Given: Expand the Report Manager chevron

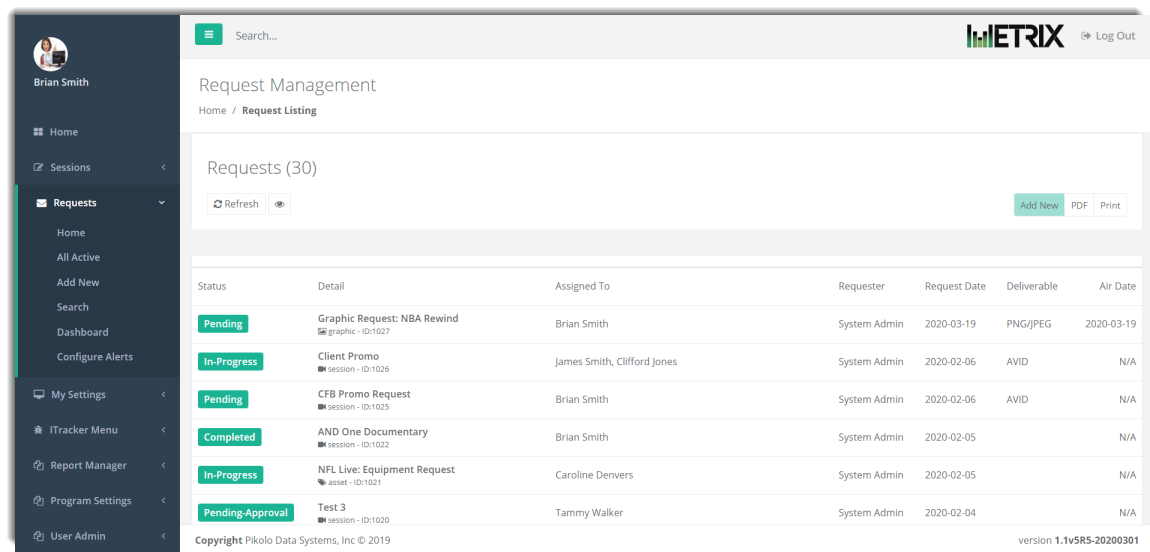Looking at the screenshot, I should click(163, 465).
